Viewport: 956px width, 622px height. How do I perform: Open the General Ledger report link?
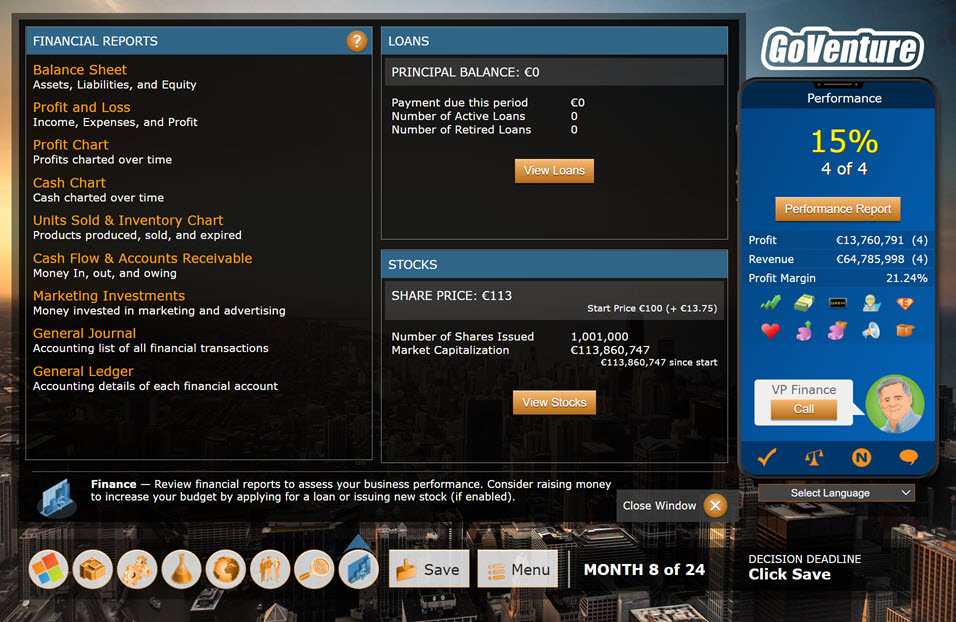[x=83, y=371]
